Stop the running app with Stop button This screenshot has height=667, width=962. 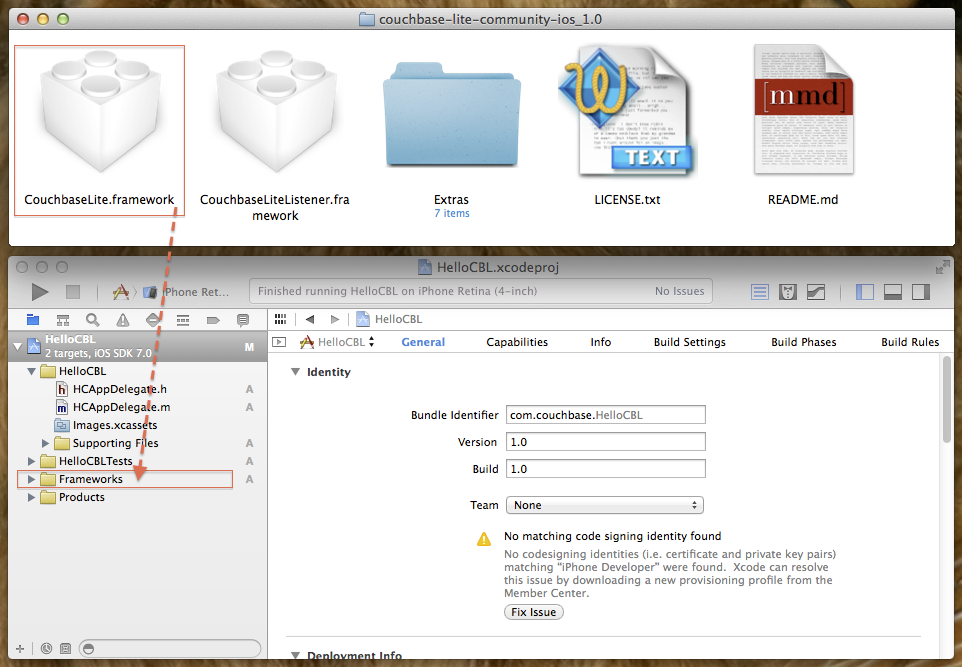[x=73, y=292]
